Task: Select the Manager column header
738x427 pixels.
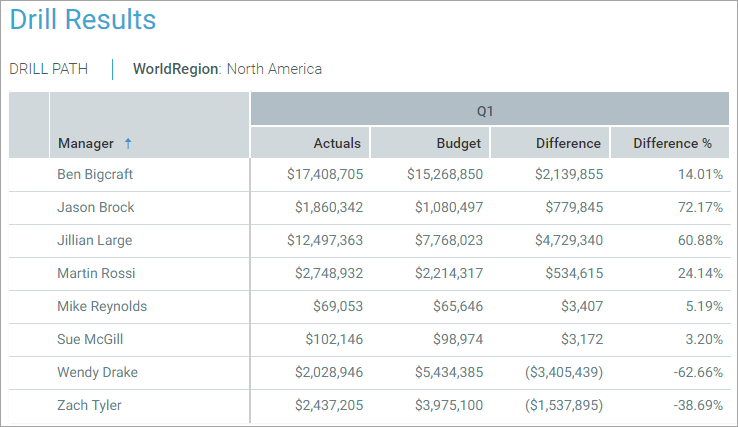Action: (x=149, y=125)
